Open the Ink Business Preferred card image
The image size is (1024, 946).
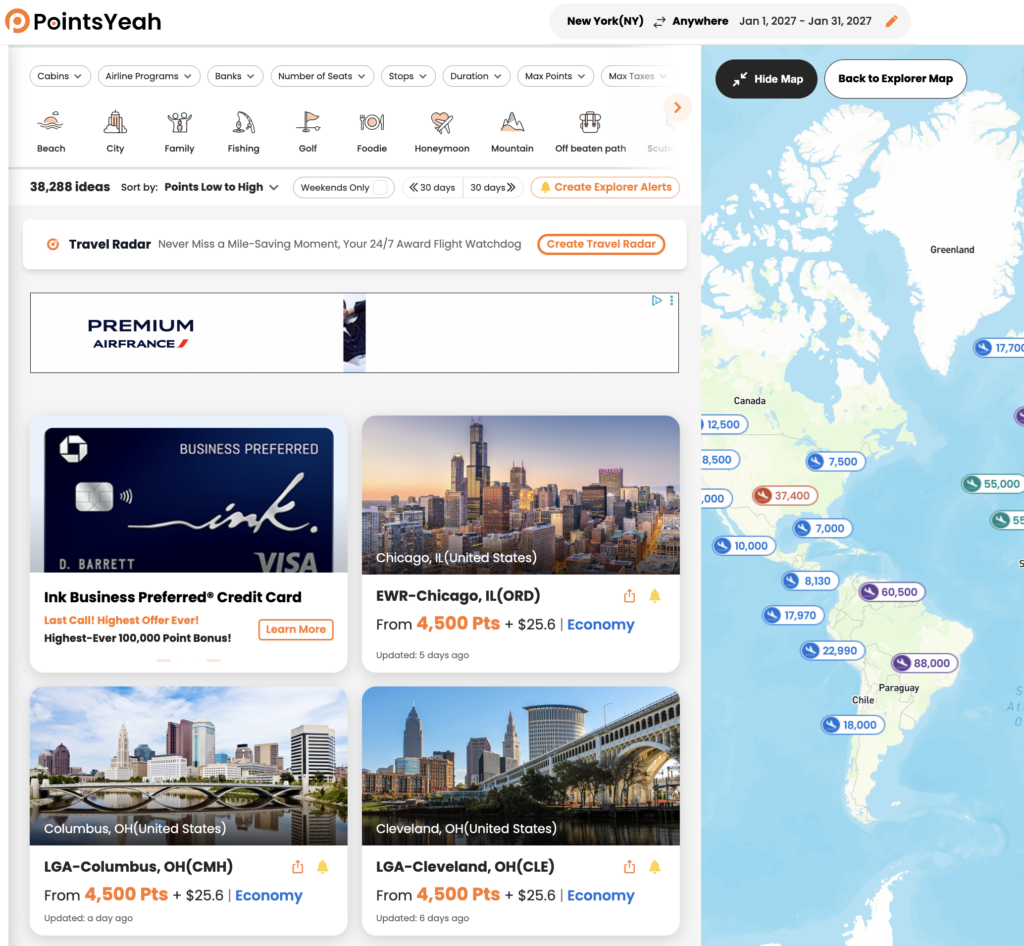click(x=189, y=500)
